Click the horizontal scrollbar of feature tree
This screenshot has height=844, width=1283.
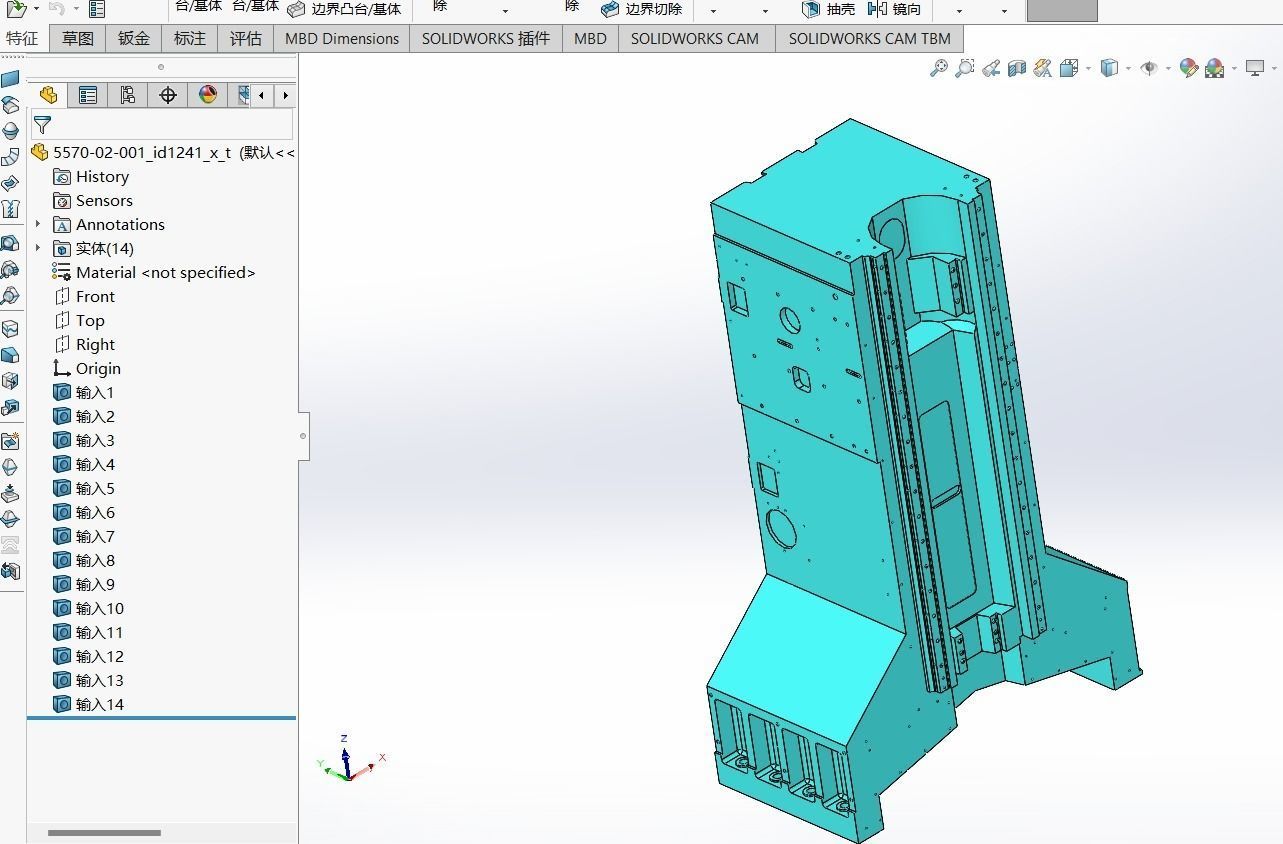pos(104,832)
